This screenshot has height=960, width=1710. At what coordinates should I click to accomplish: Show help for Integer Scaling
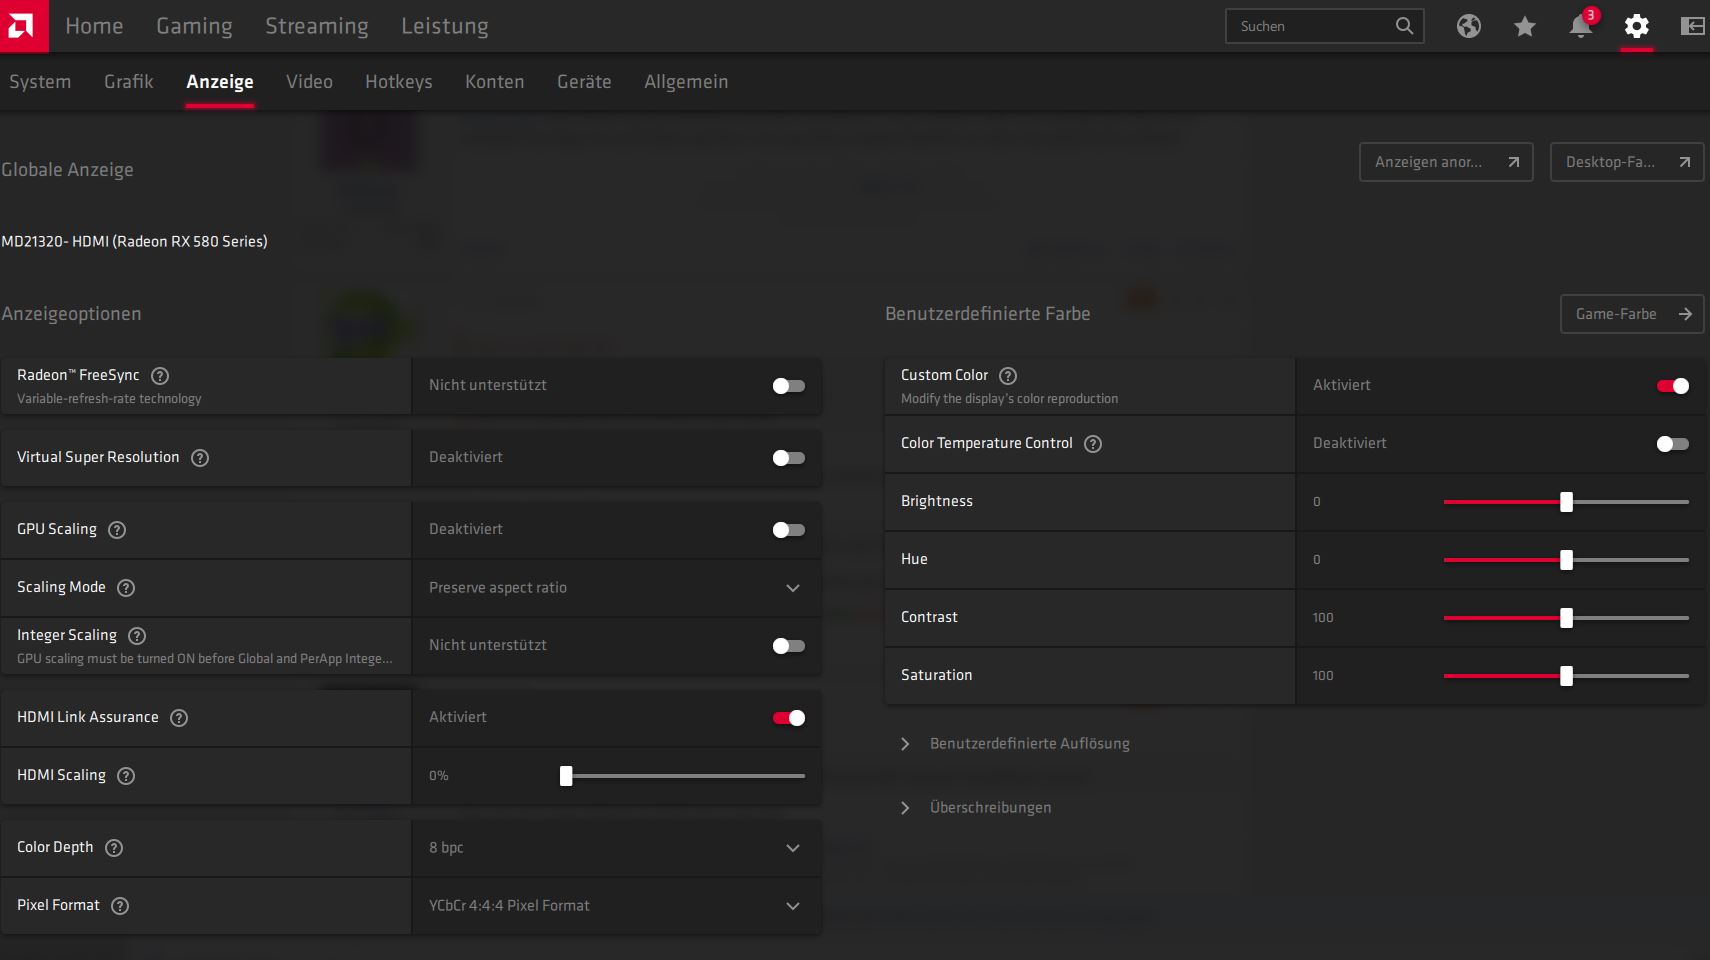pyautogui.click(x=137, y=636)
